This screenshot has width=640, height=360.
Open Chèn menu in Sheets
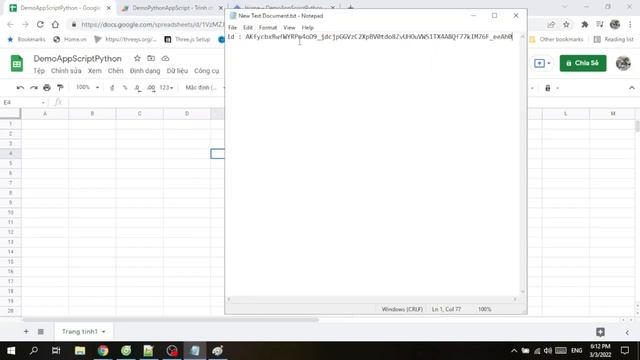point(116,71)
